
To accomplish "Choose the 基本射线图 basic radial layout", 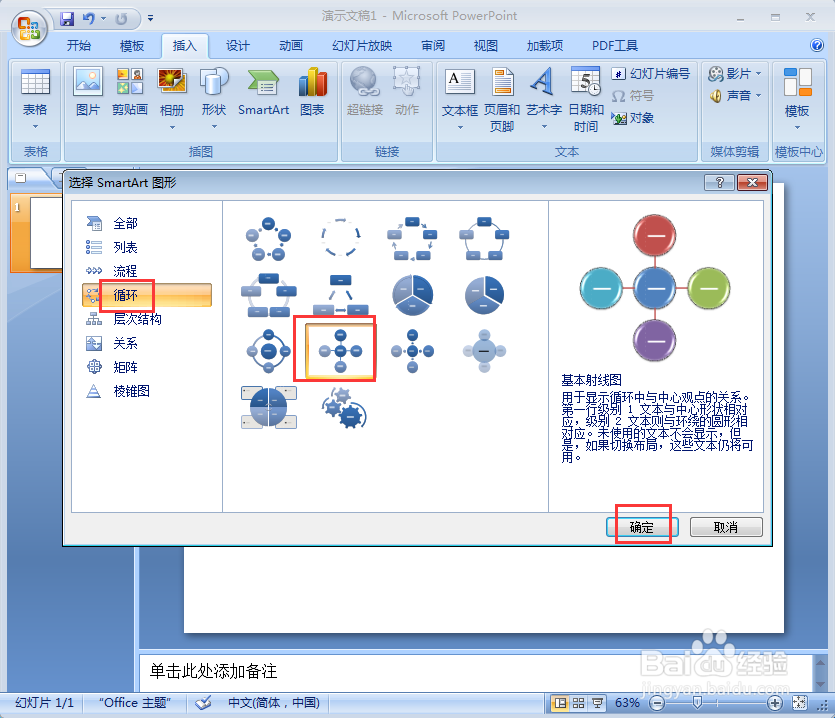I will point(340,351).
